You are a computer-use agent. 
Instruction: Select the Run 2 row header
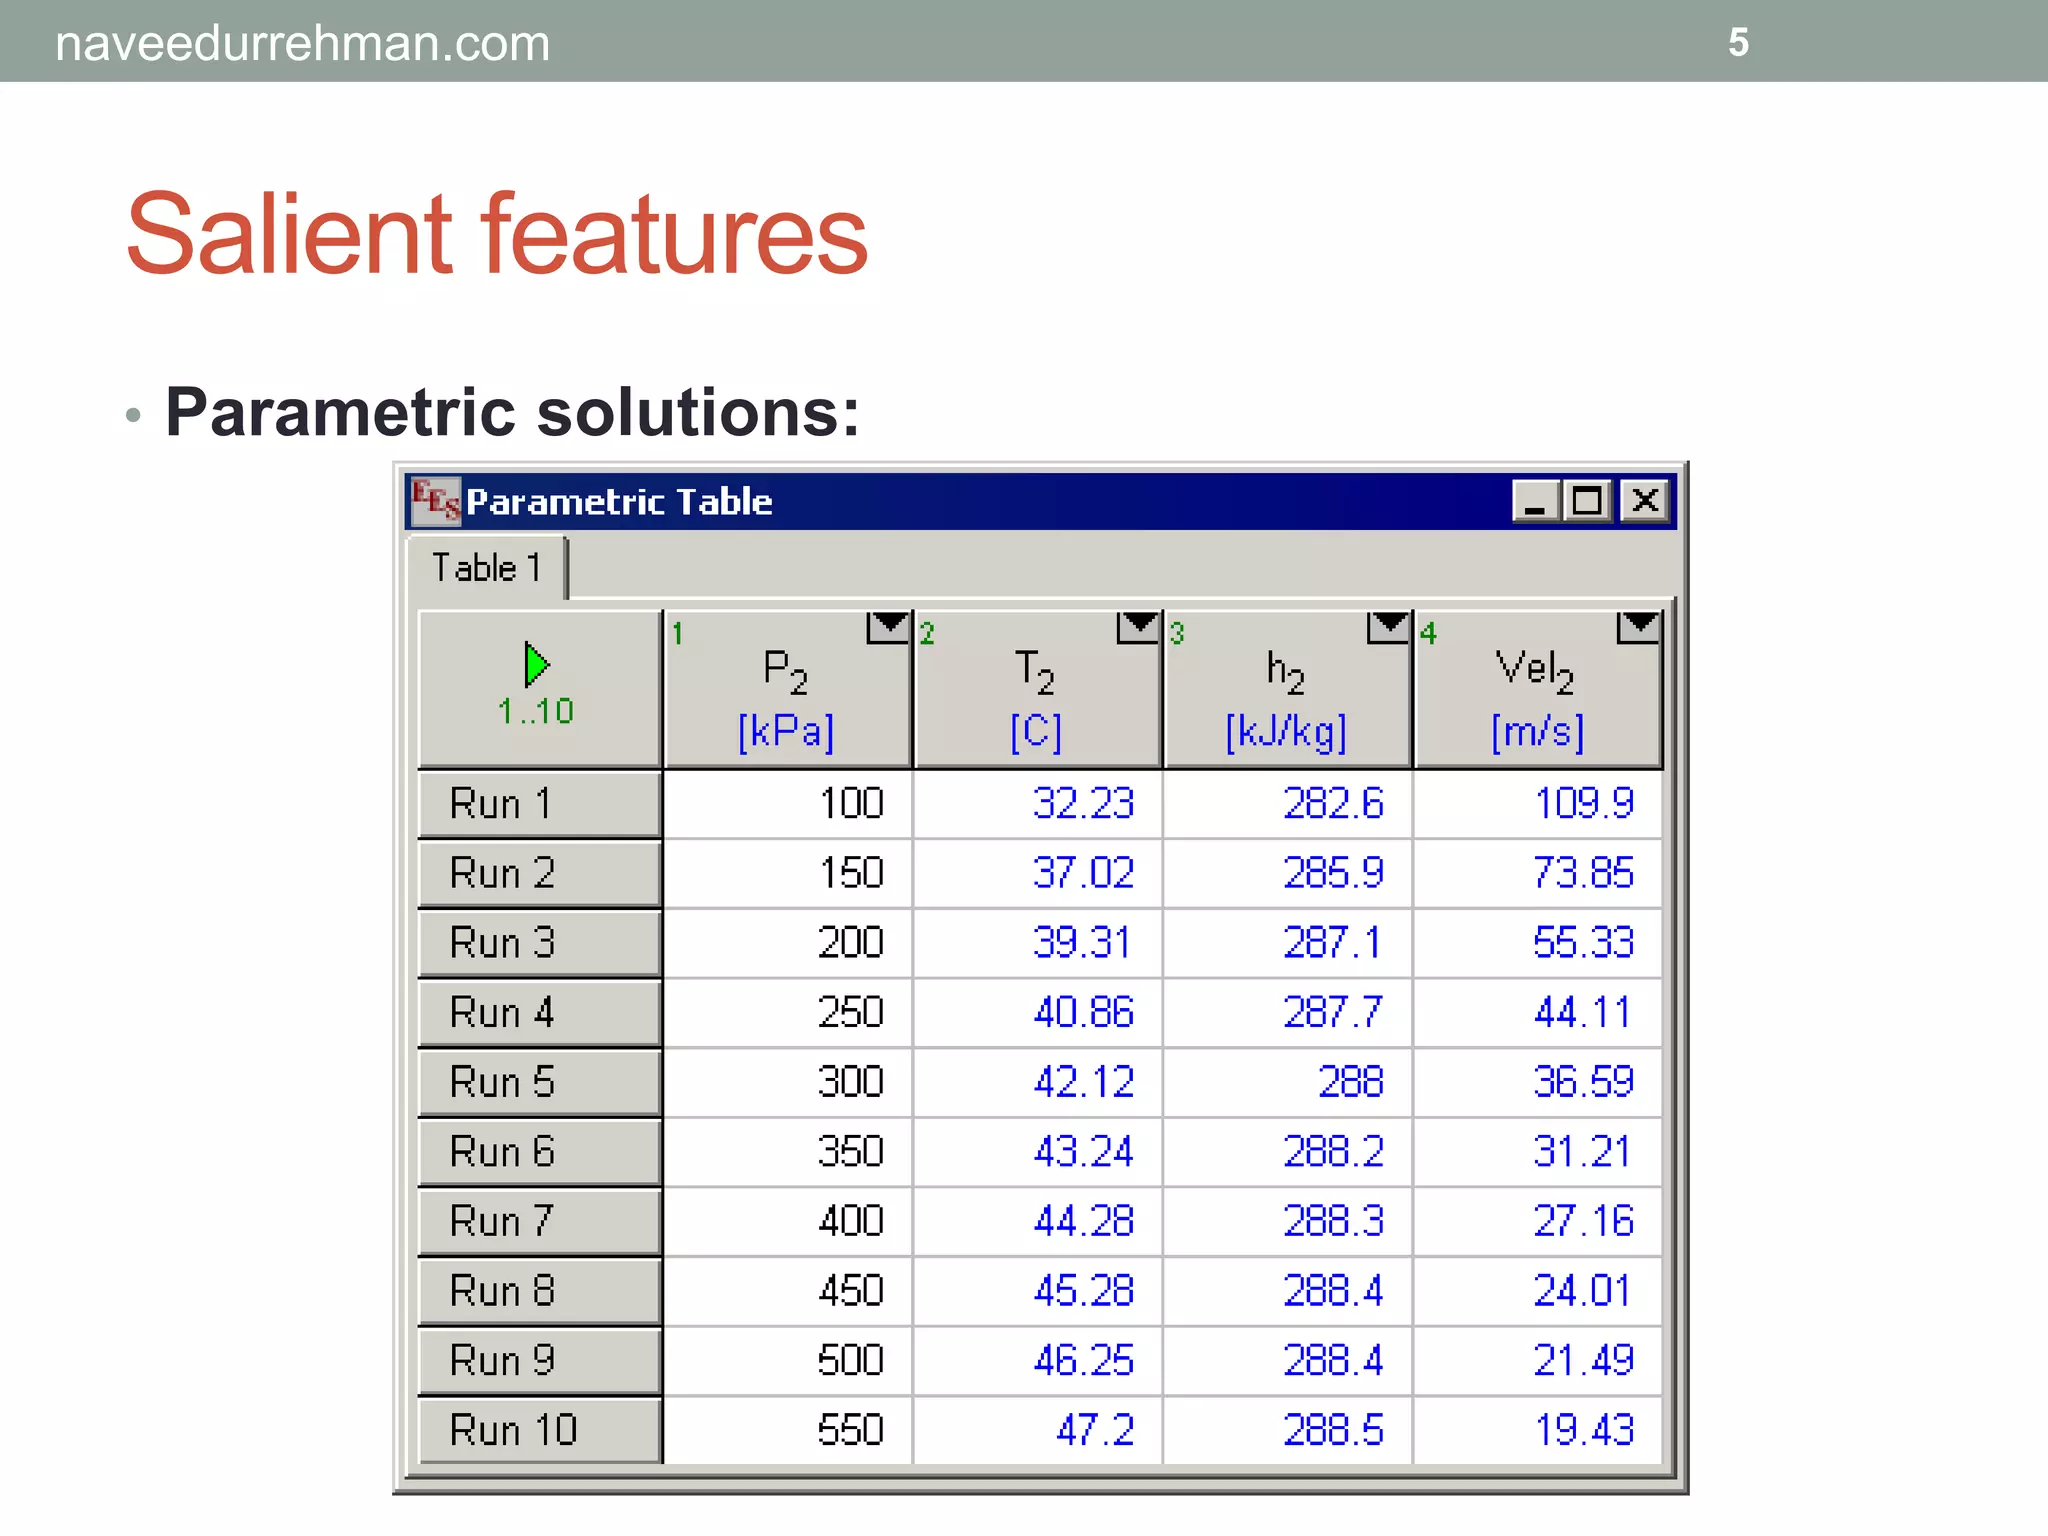click(540, 874)
